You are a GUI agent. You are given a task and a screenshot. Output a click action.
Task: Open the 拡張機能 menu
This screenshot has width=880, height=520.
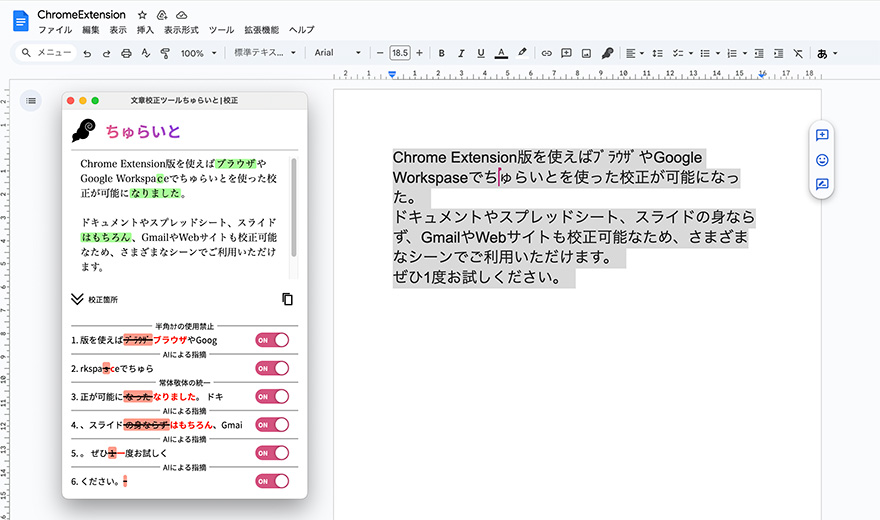click(x=262, y=30)
